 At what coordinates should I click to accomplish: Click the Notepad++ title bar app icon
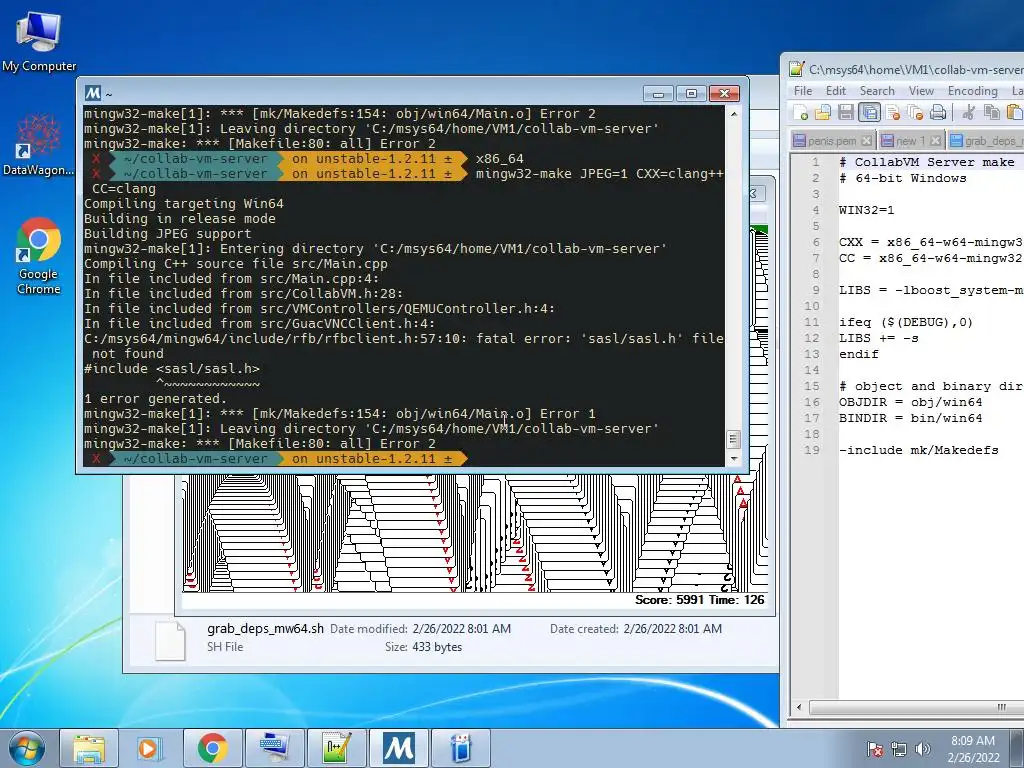pyautogui.click(x=796, y=69)
